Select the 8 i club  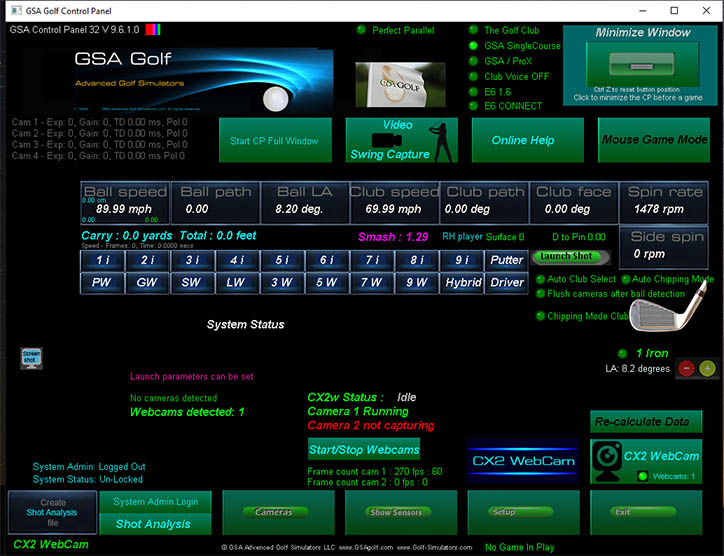[x=416, y=260]
